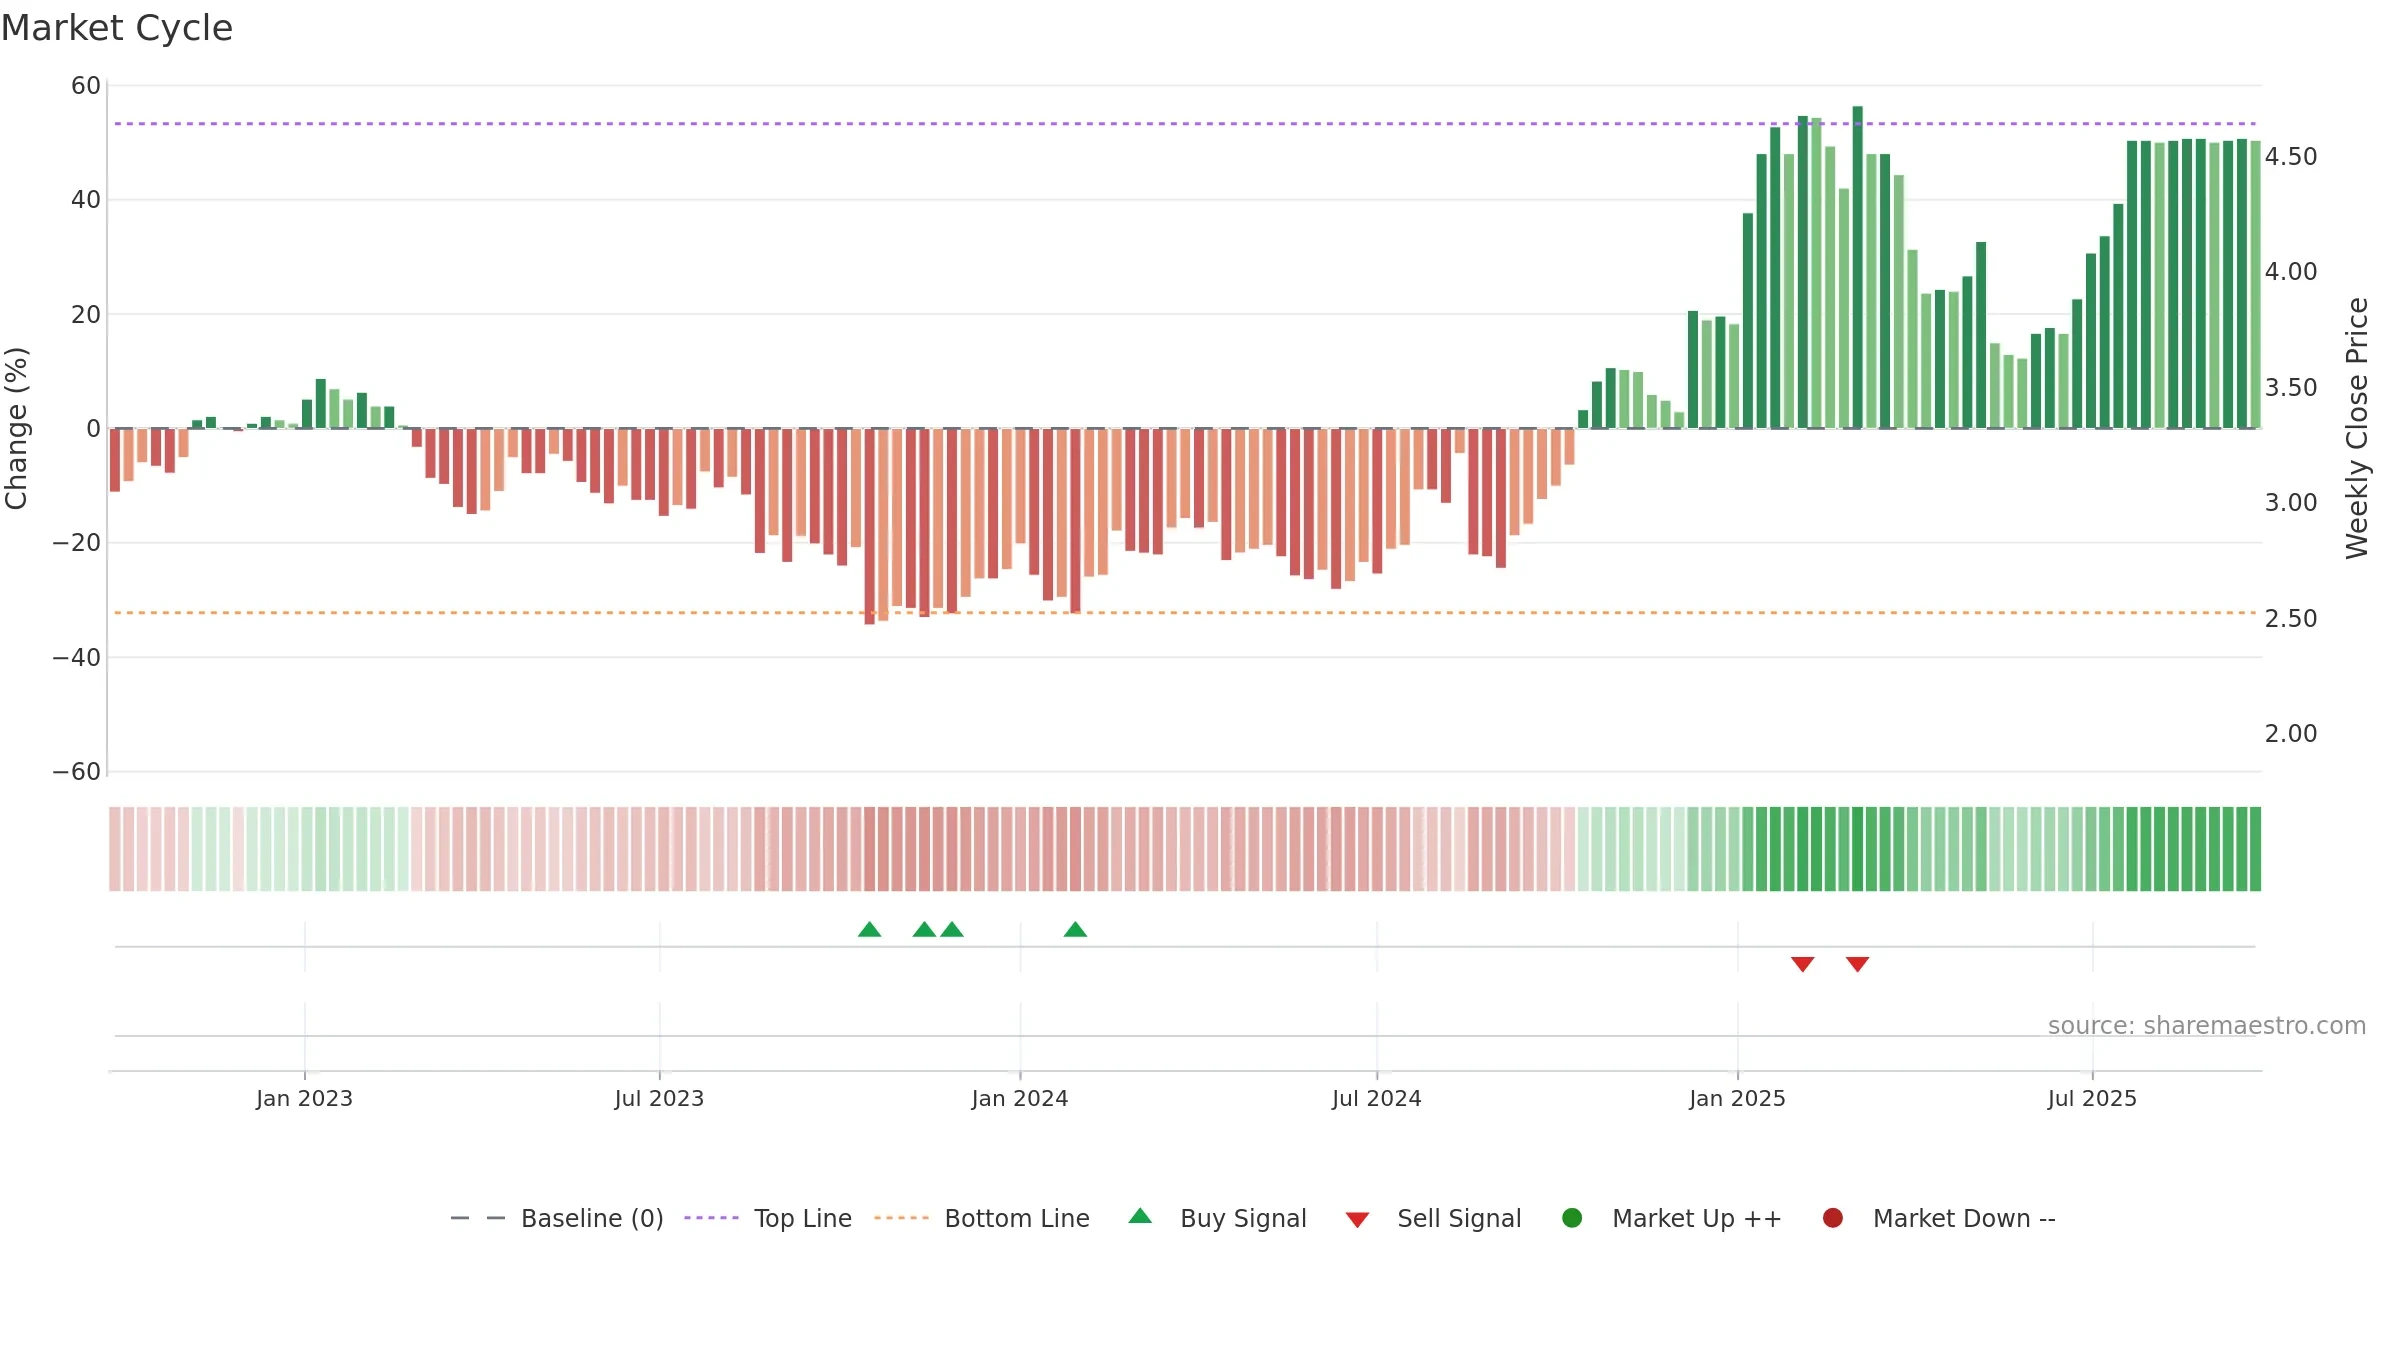The height and width of the screenshot is (1350, 2400).
Task: Click the Change (%) y-axis title
Action: (16, 428)
